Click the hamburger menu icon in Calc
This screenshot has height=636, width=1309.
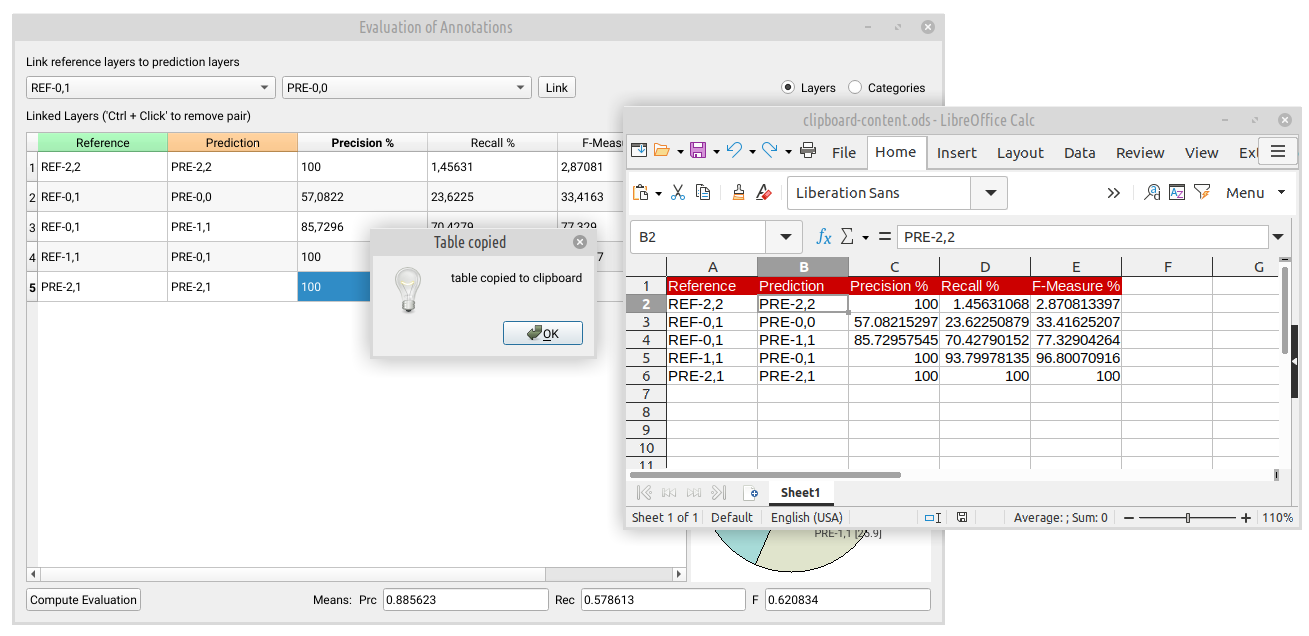[x=1277, y=151]
